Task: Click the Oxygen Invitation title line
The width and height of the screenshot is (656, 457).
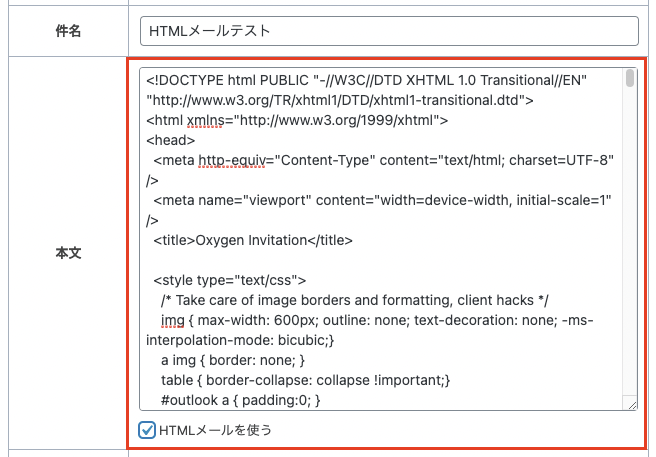Action: 253,240
